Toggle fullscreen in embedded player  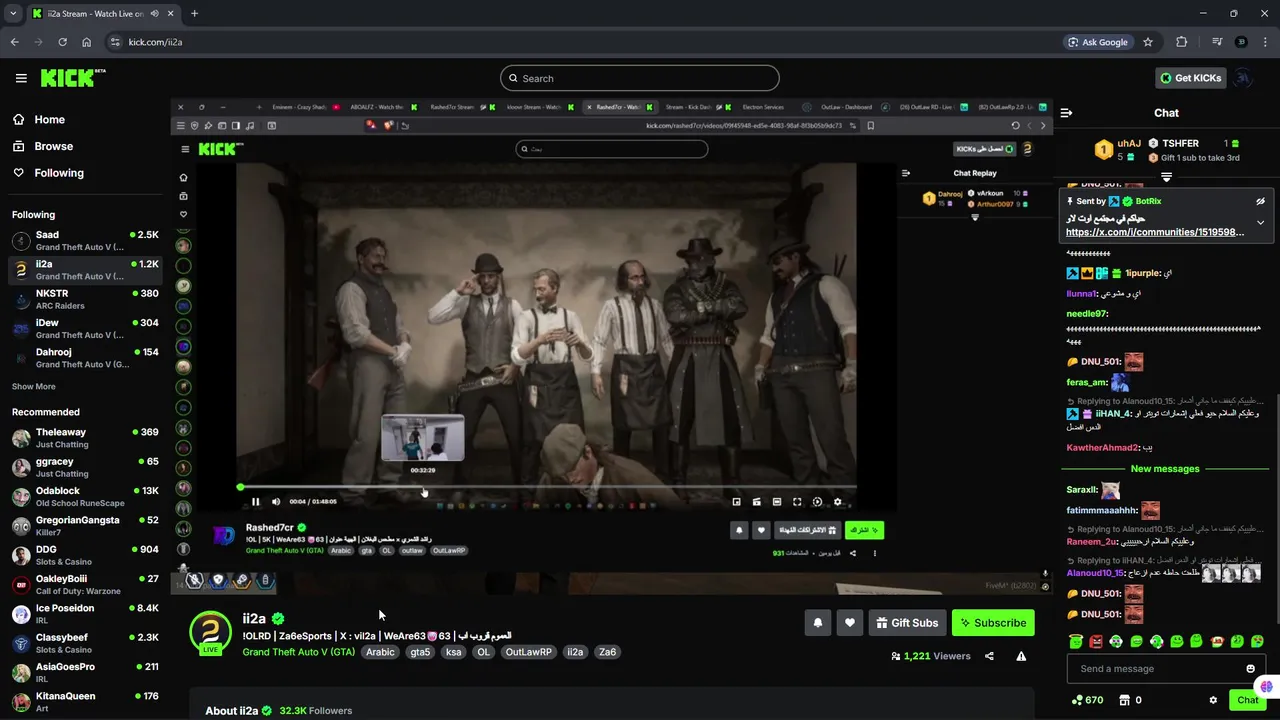coord(797,502)
